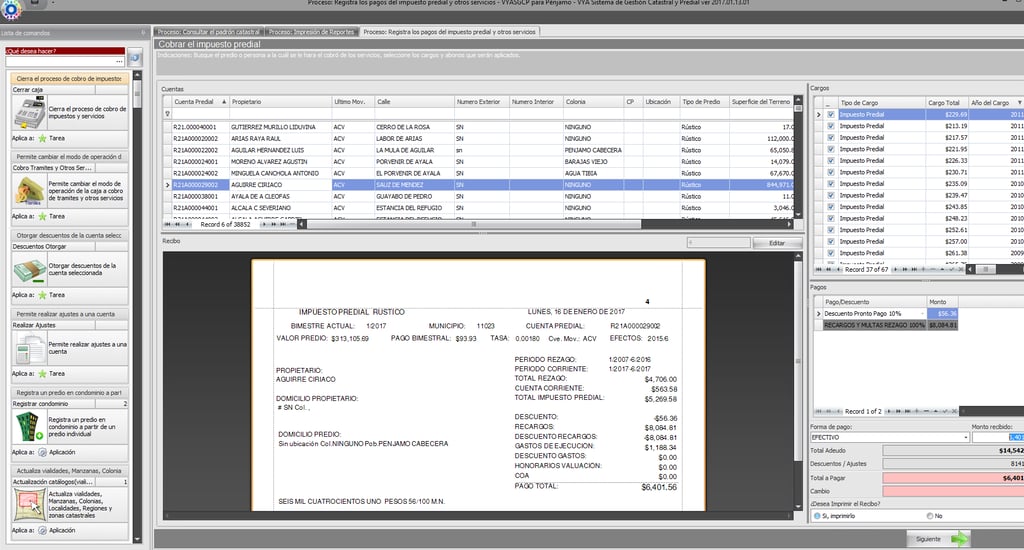1024x550 pixels.
Task: Click the Editar button above the receipt
Action: coord(776,243)
